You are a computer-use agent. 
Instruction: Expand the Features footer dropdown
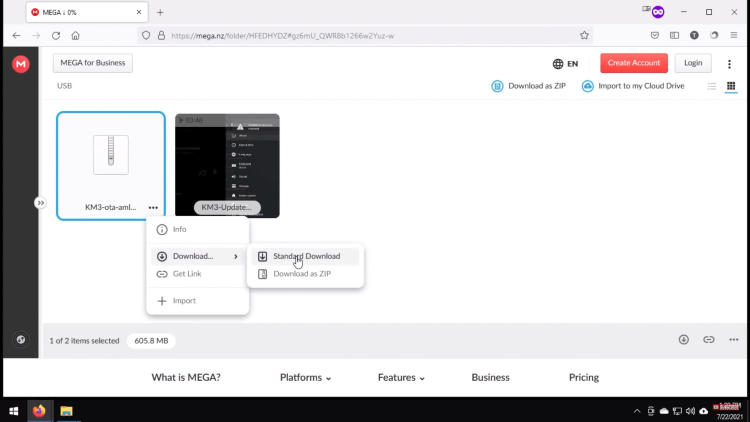(401, 378)
